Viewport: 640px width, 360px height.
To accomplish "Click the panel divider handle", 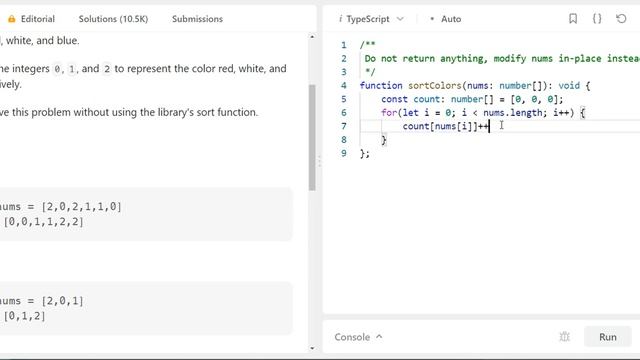I will 319,161.
